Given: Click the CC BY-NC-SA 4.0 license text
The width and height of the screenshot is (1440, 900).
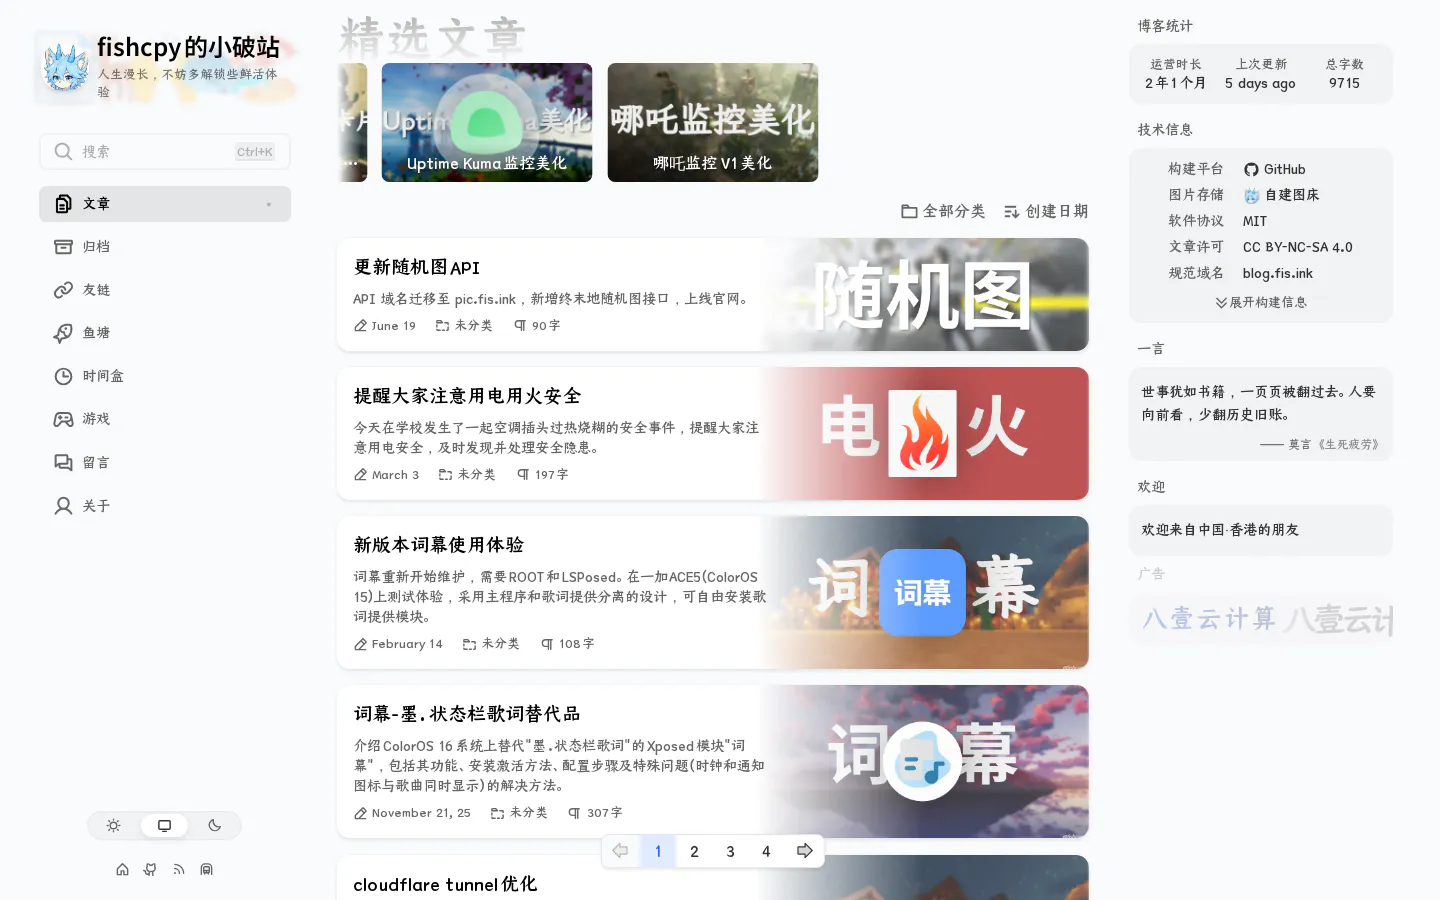Looking at the screenshot, I should pyautogui.click(x=1298, y=247).
